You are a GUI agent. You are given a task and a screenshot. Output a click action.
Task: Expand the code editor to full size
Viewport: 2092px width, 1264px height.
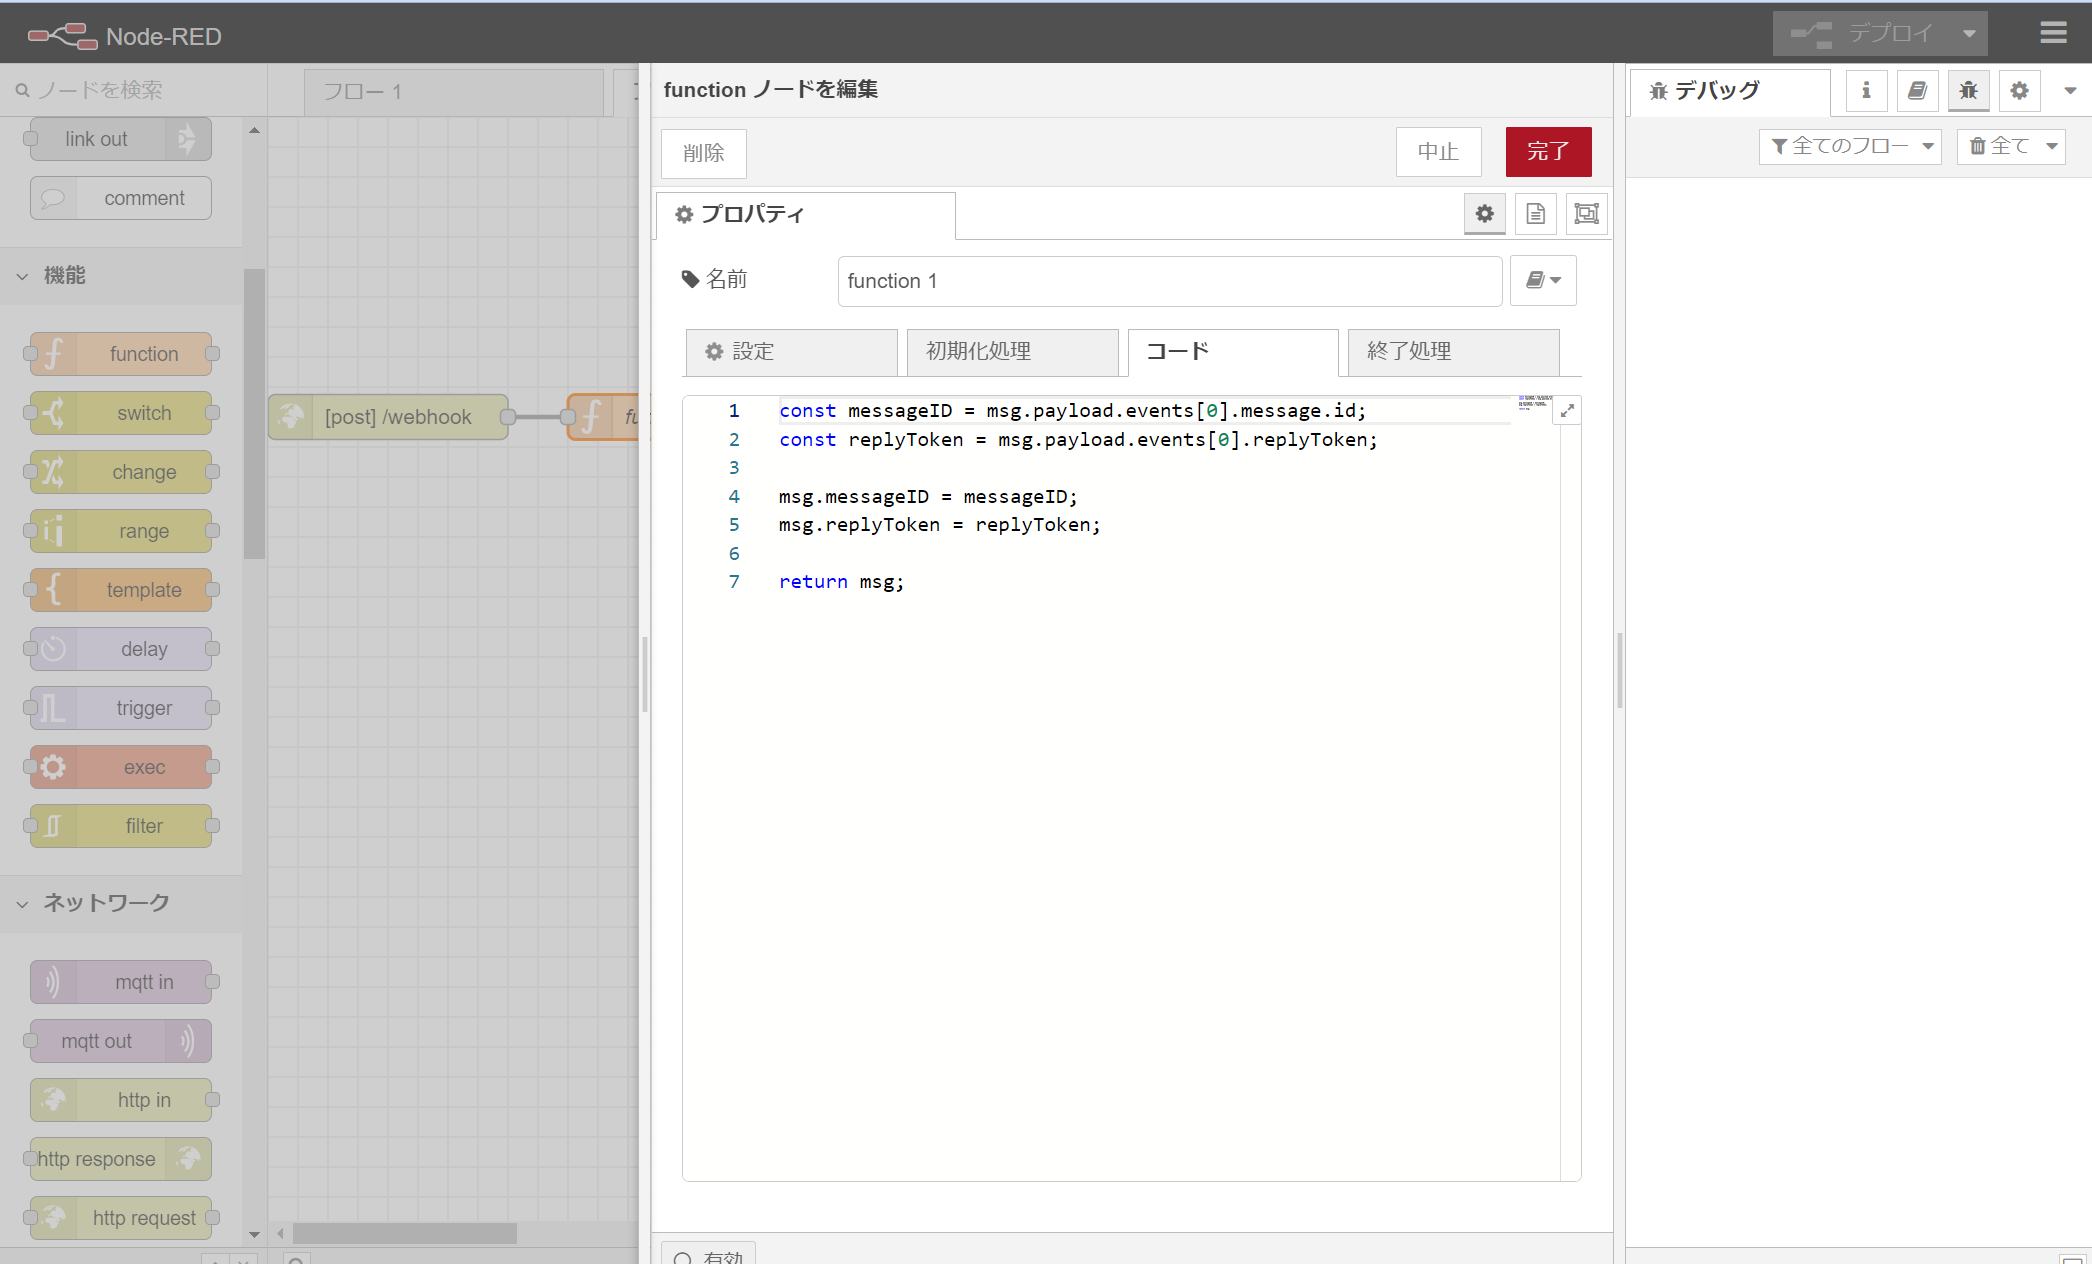pyautogui.click(x=1567, y=410)
